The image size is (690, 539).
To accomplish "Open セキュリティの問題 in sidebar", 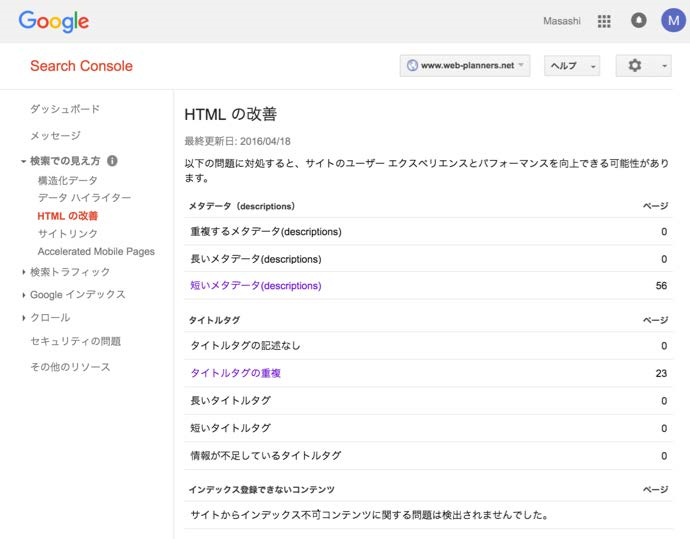I will pos(75,341).
